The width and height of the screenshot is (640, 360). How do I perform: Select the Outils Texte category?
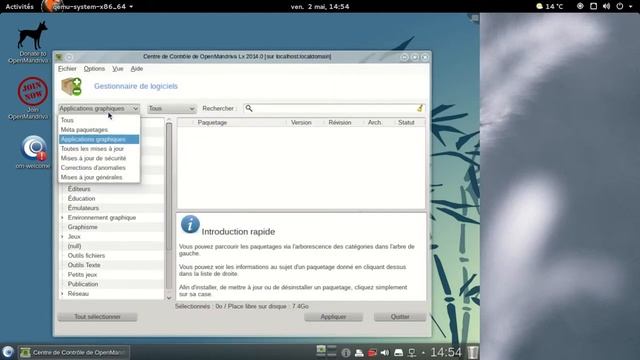(x=84, y=265)
